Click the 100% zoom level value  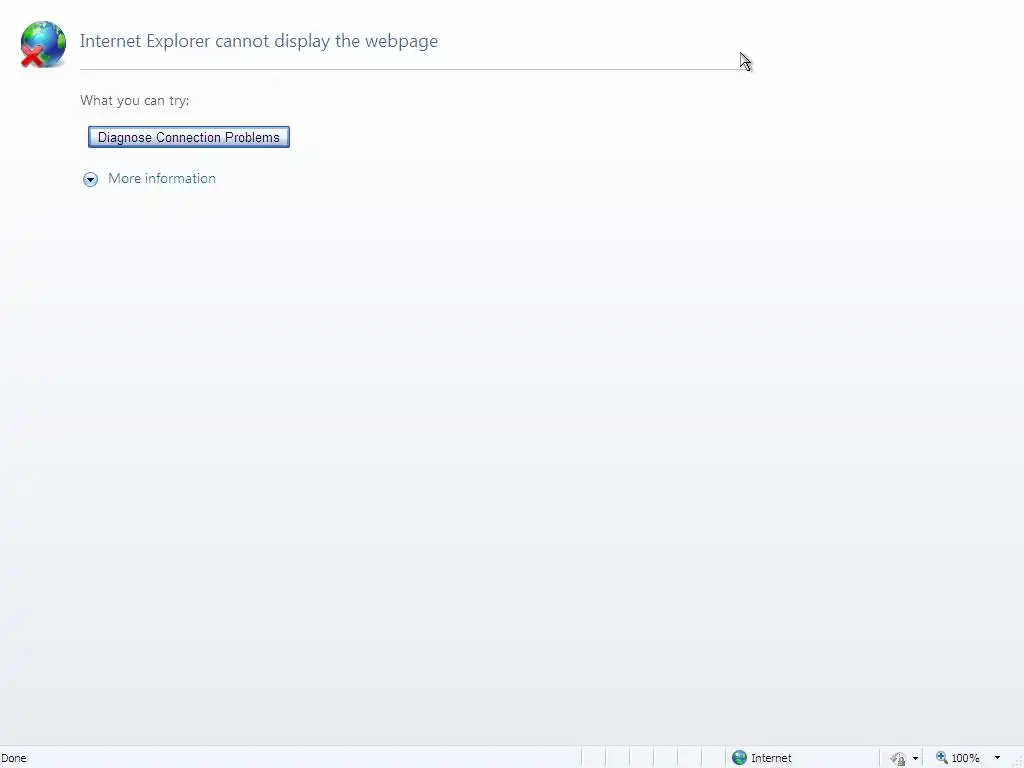coord(965,758)
